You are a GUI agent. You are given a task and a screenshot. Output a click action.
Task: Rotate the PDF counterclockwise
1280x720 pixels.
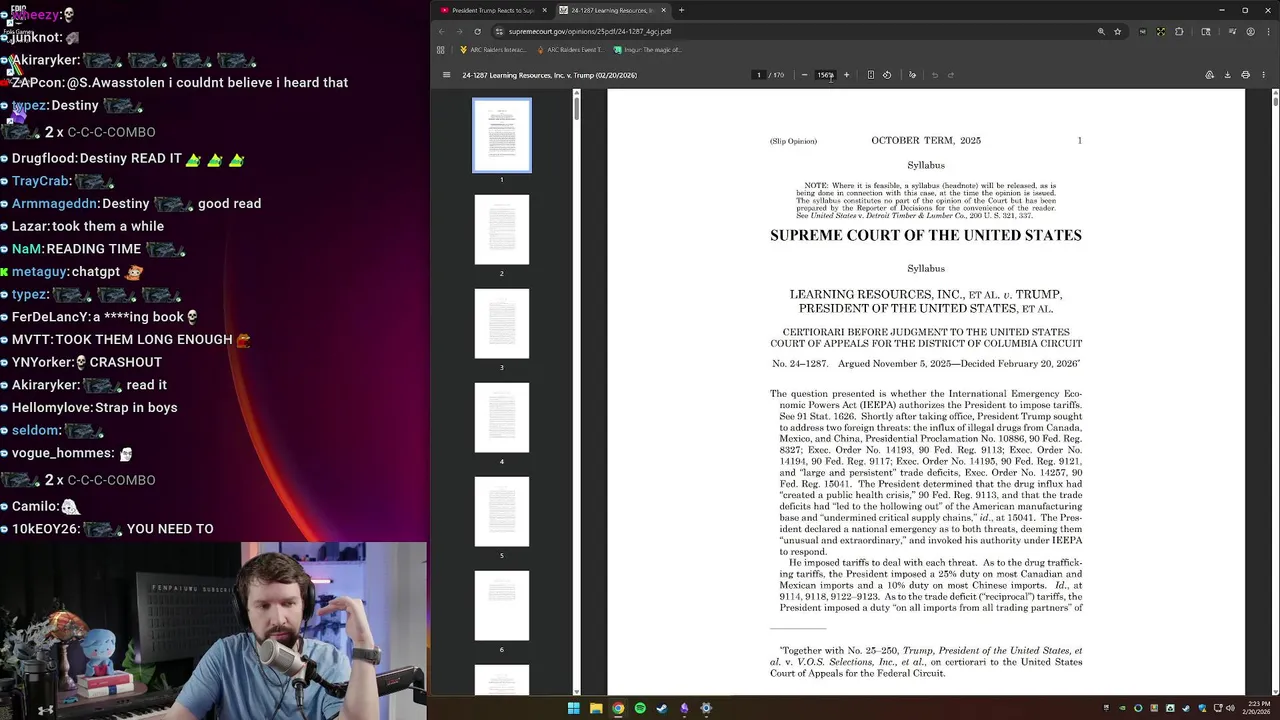click(887, 75)
